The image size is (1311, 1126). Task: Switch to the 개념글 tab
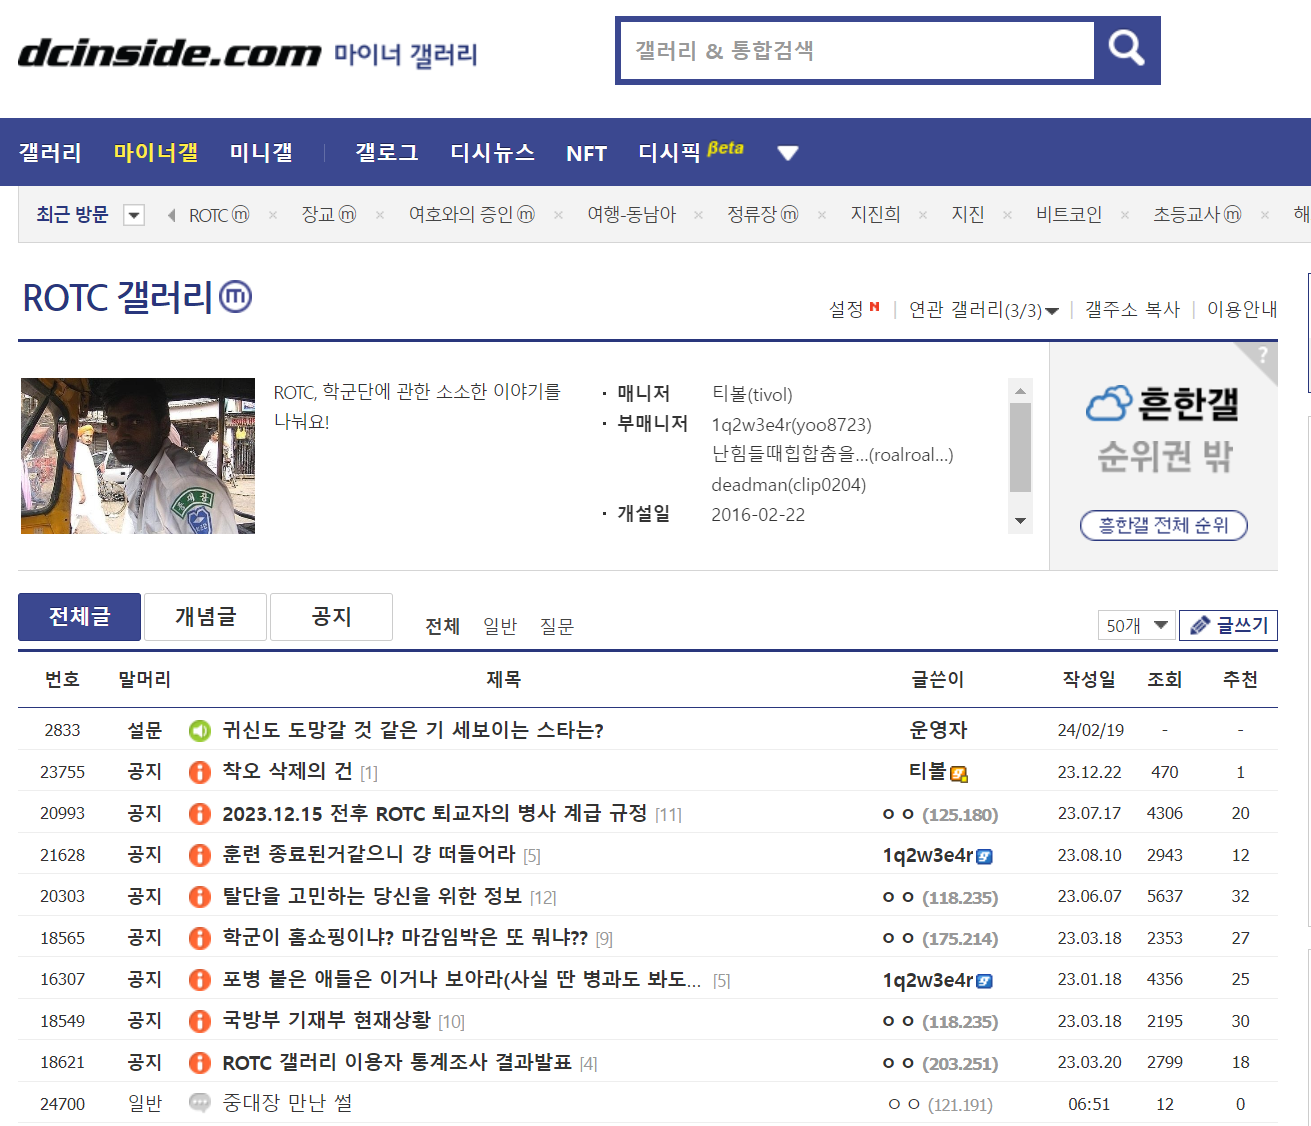205,617
